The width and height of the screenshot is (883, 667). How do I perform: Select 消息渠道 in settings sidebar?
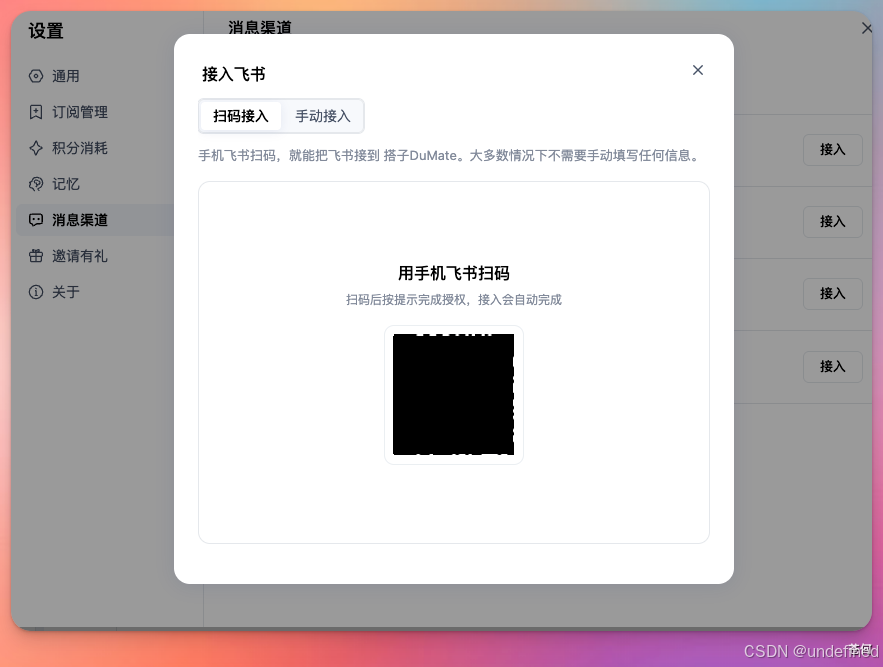point(95,220)
